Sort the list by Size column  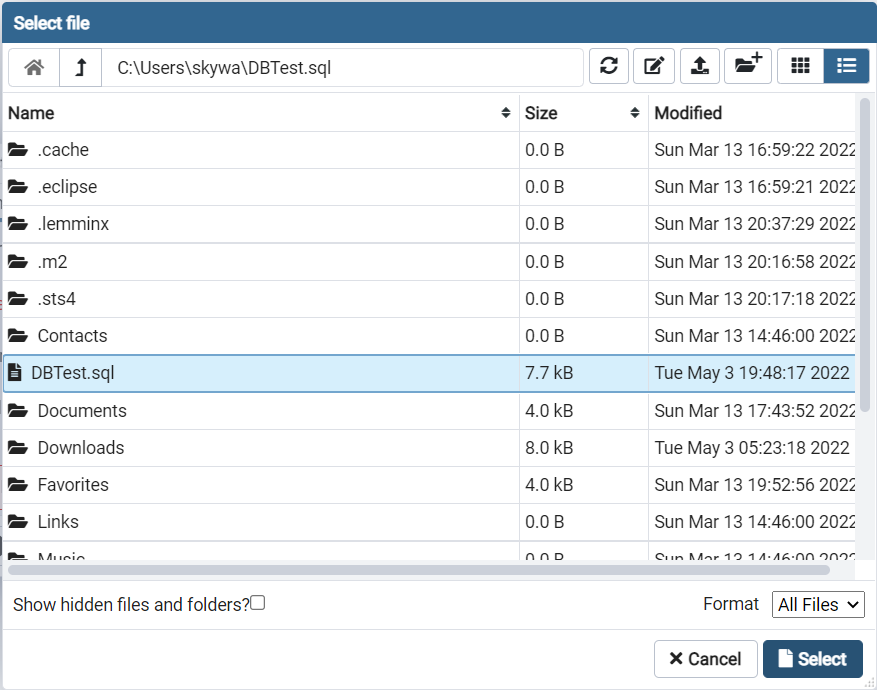(x=583, y=113)
